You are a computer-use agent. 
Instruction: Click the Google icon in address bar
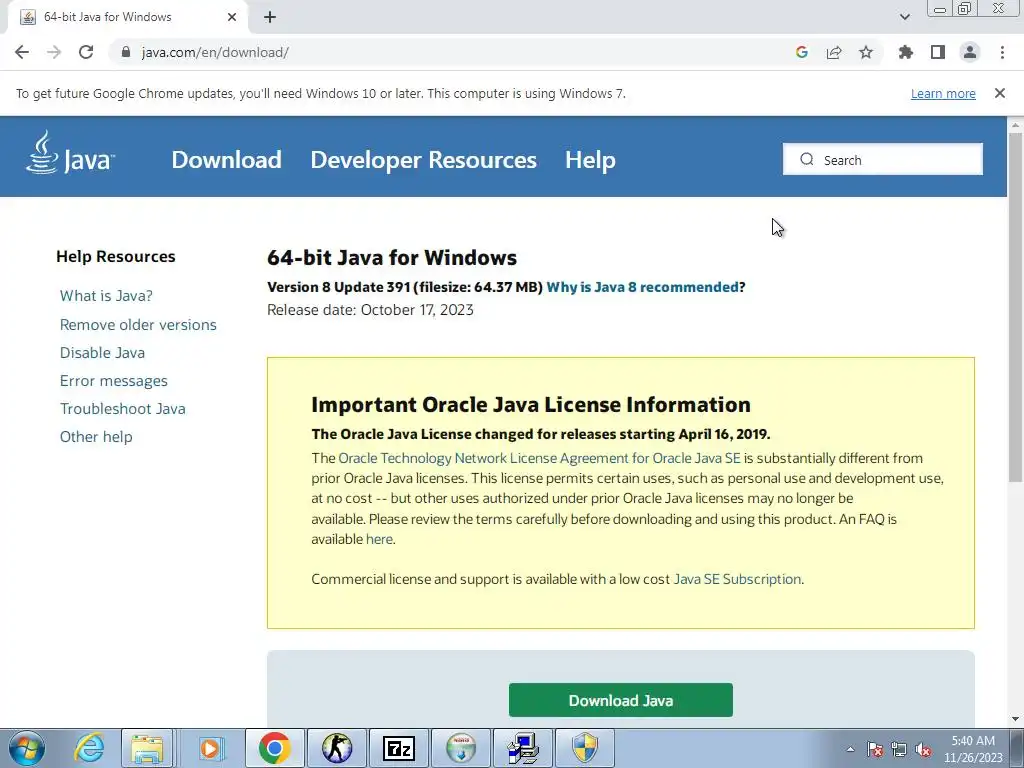(x=802, y=52)
